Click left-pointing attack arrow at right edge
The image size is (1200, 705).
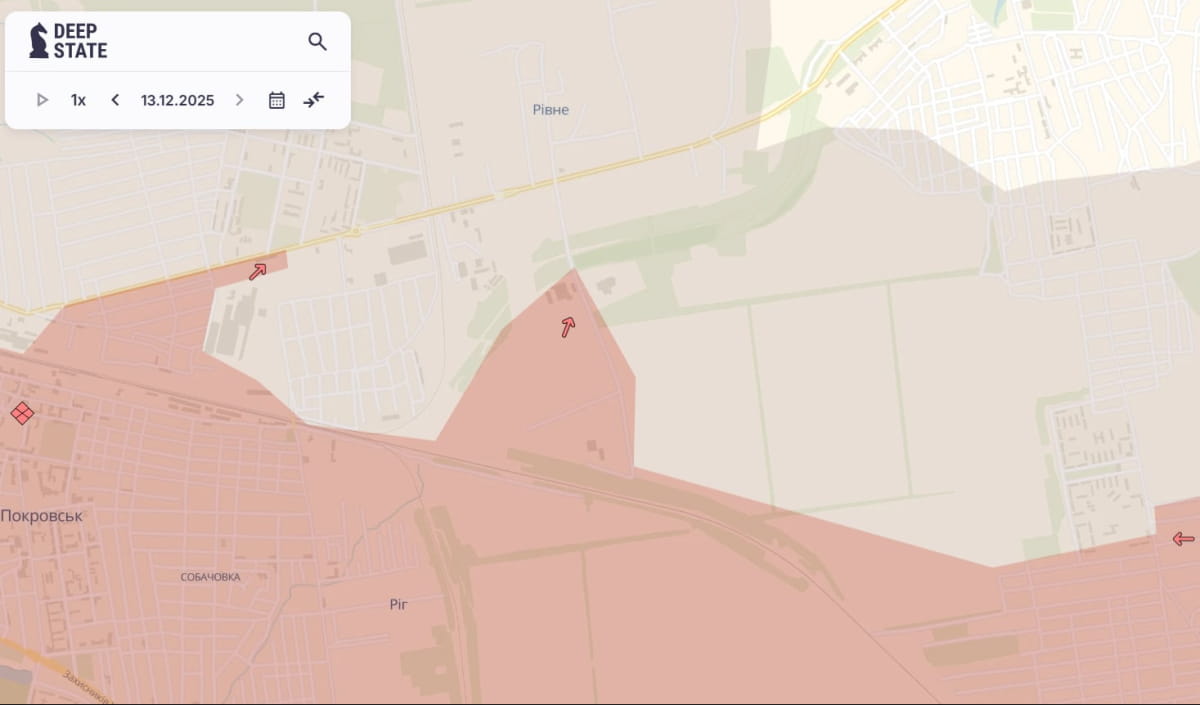click(x=1183, y=539)
